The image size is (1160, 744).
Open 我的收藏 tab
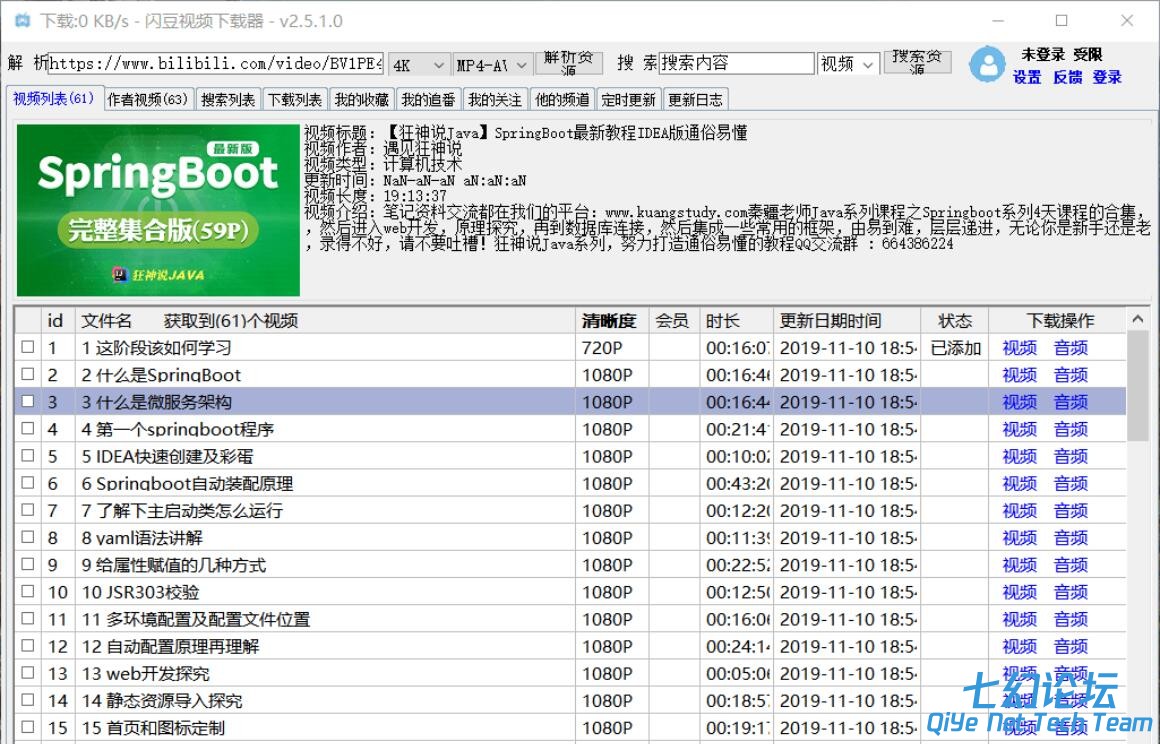tap(362, 99)
